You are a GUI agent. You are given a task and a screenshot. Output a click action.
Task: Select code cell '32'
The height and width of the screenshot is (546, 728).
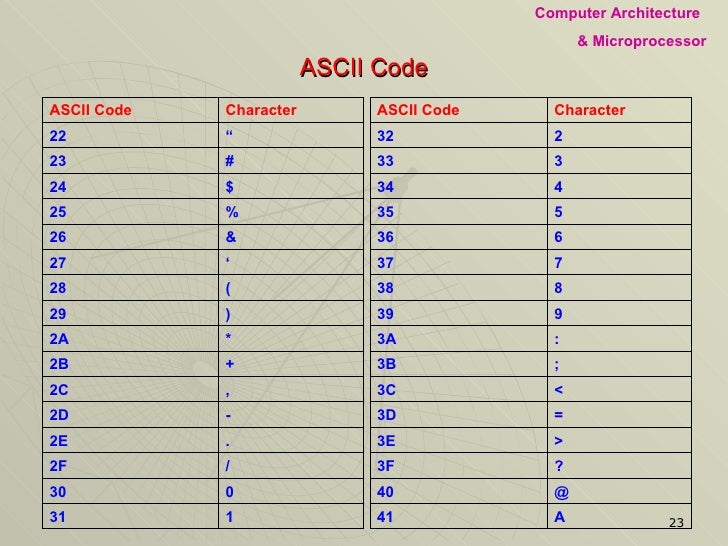[x=459, y=135]
